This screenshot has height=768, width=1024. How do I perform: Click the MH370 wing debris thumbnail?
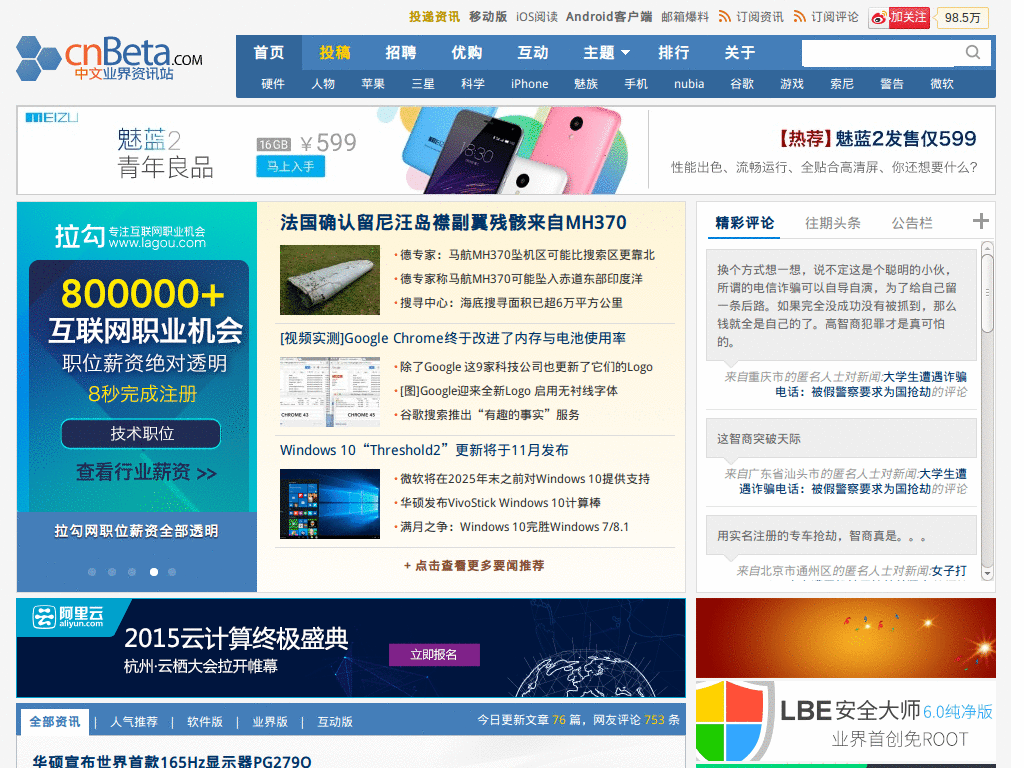click(330, 280)
